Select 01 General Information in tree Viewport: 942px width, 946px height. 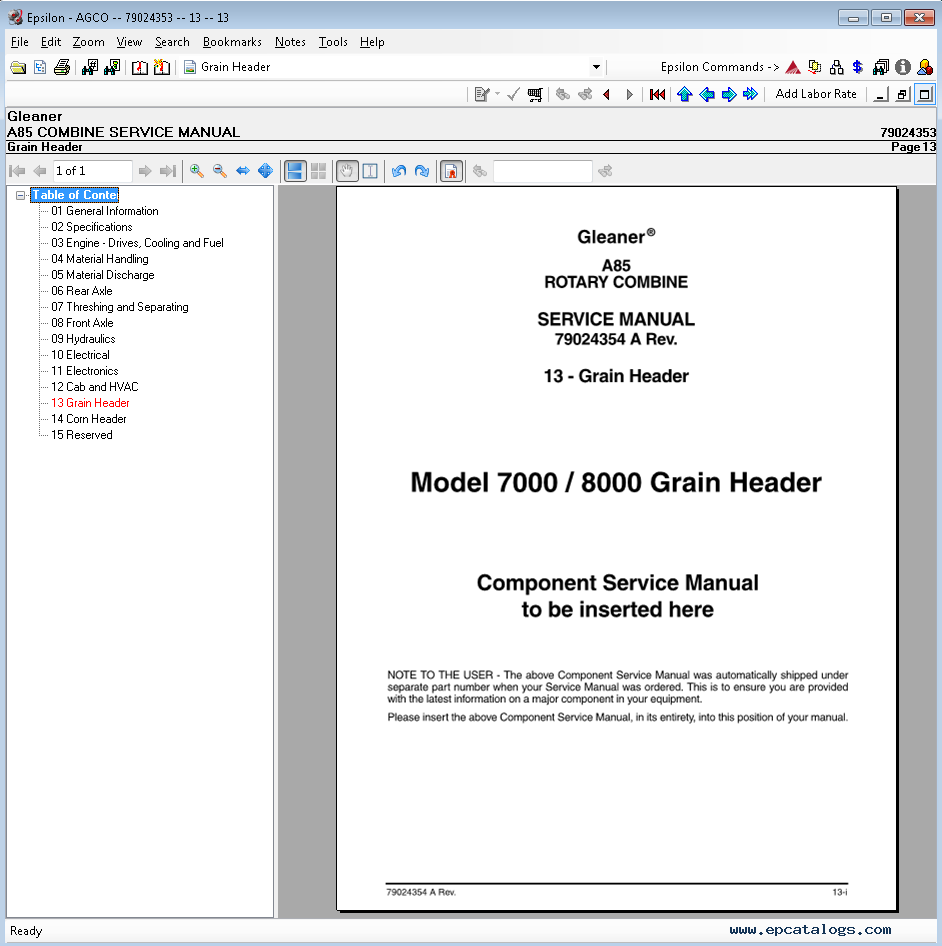pyautogui.click(x=105, y=211)
